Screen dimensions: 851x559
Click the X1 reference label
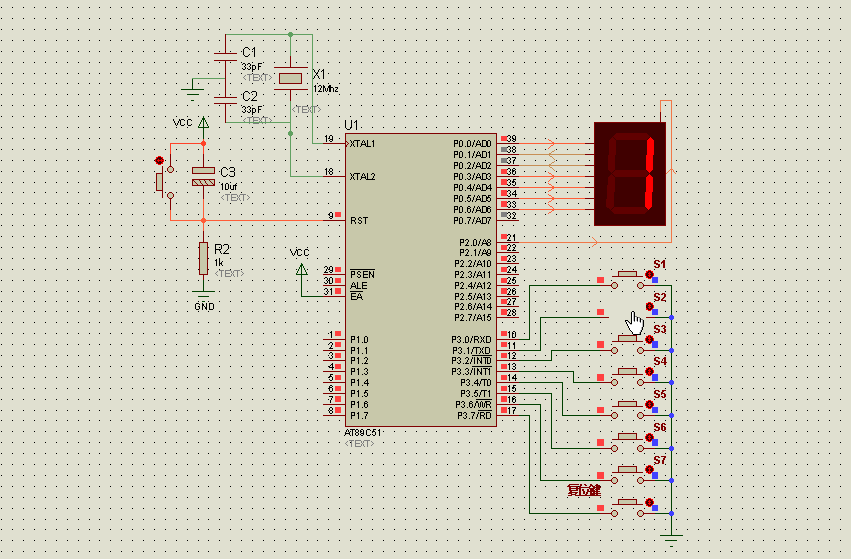click(x=319, y=74)
